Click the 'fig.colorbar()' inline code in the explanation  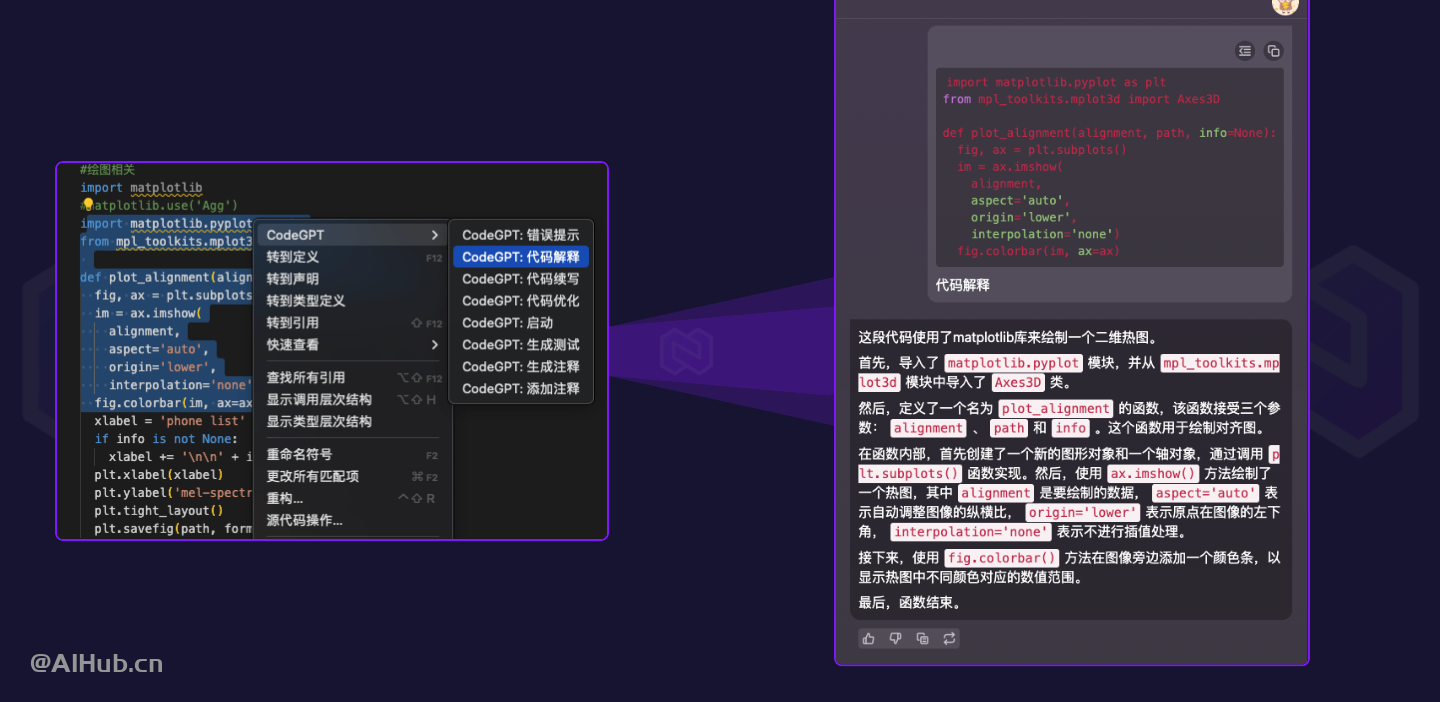click(x=1001, y=558)
